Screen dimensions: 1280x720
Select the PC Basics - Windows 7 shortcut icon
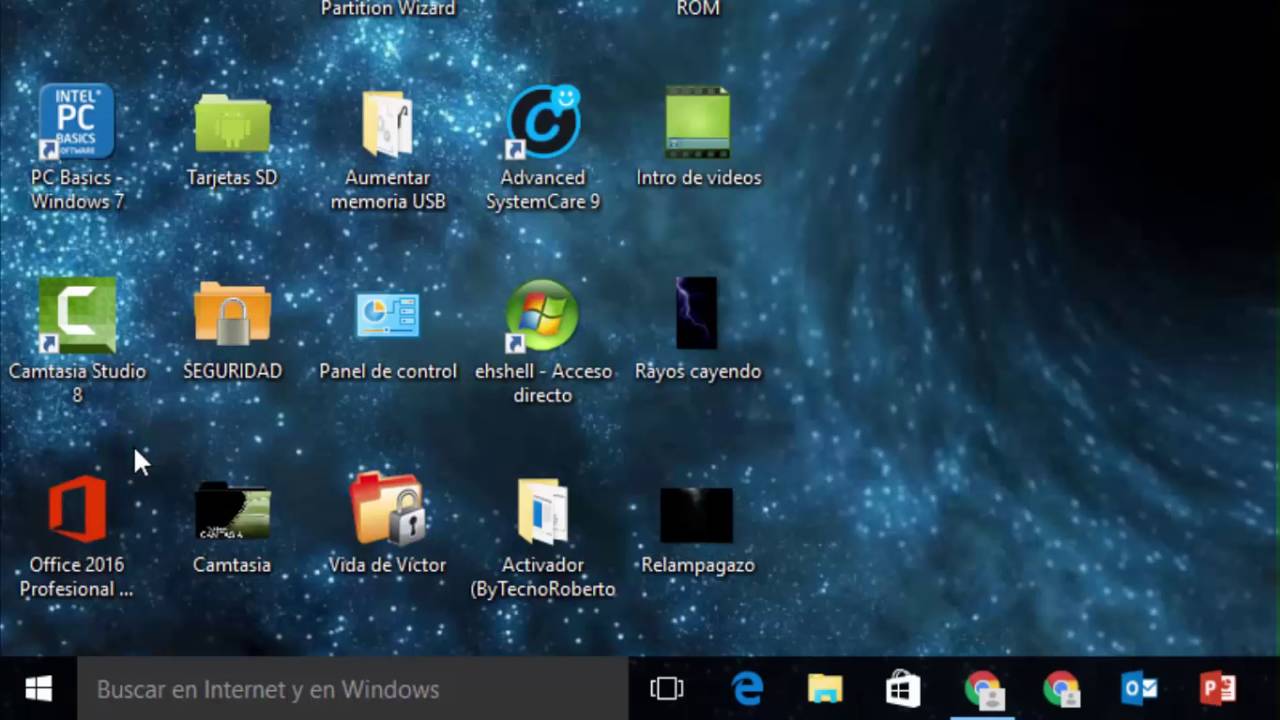point(77,122)
